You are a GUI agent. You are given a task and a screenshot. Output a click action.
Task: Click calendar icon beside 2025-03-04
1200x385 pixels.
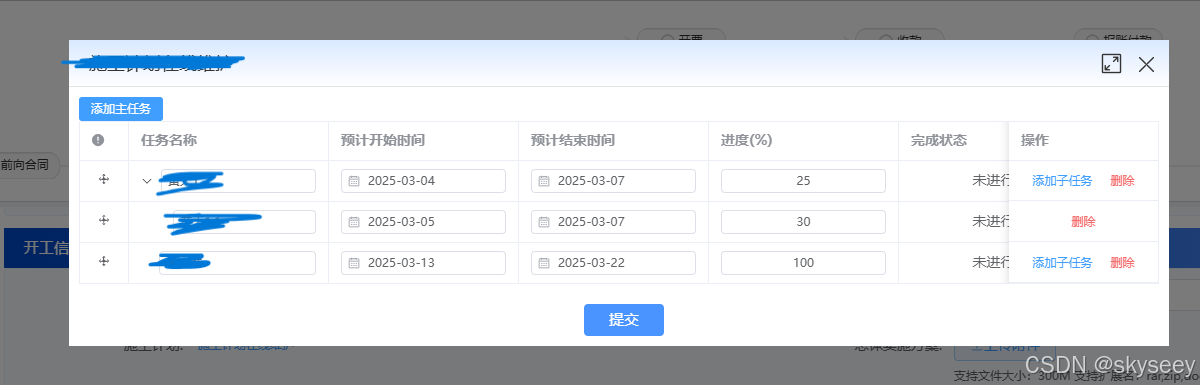354,181
